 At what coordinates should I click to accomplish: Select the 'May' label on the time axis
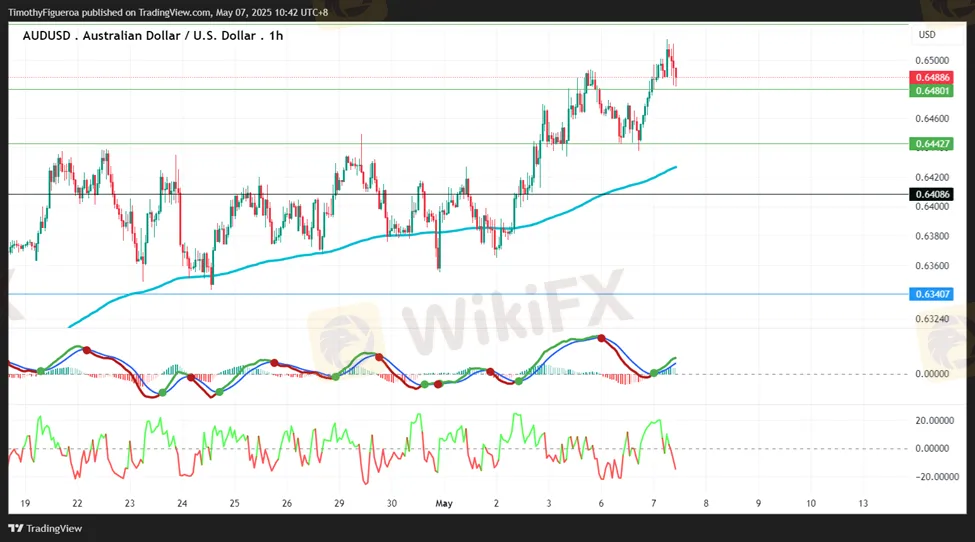pyautogui.click(x=443, y=503)
